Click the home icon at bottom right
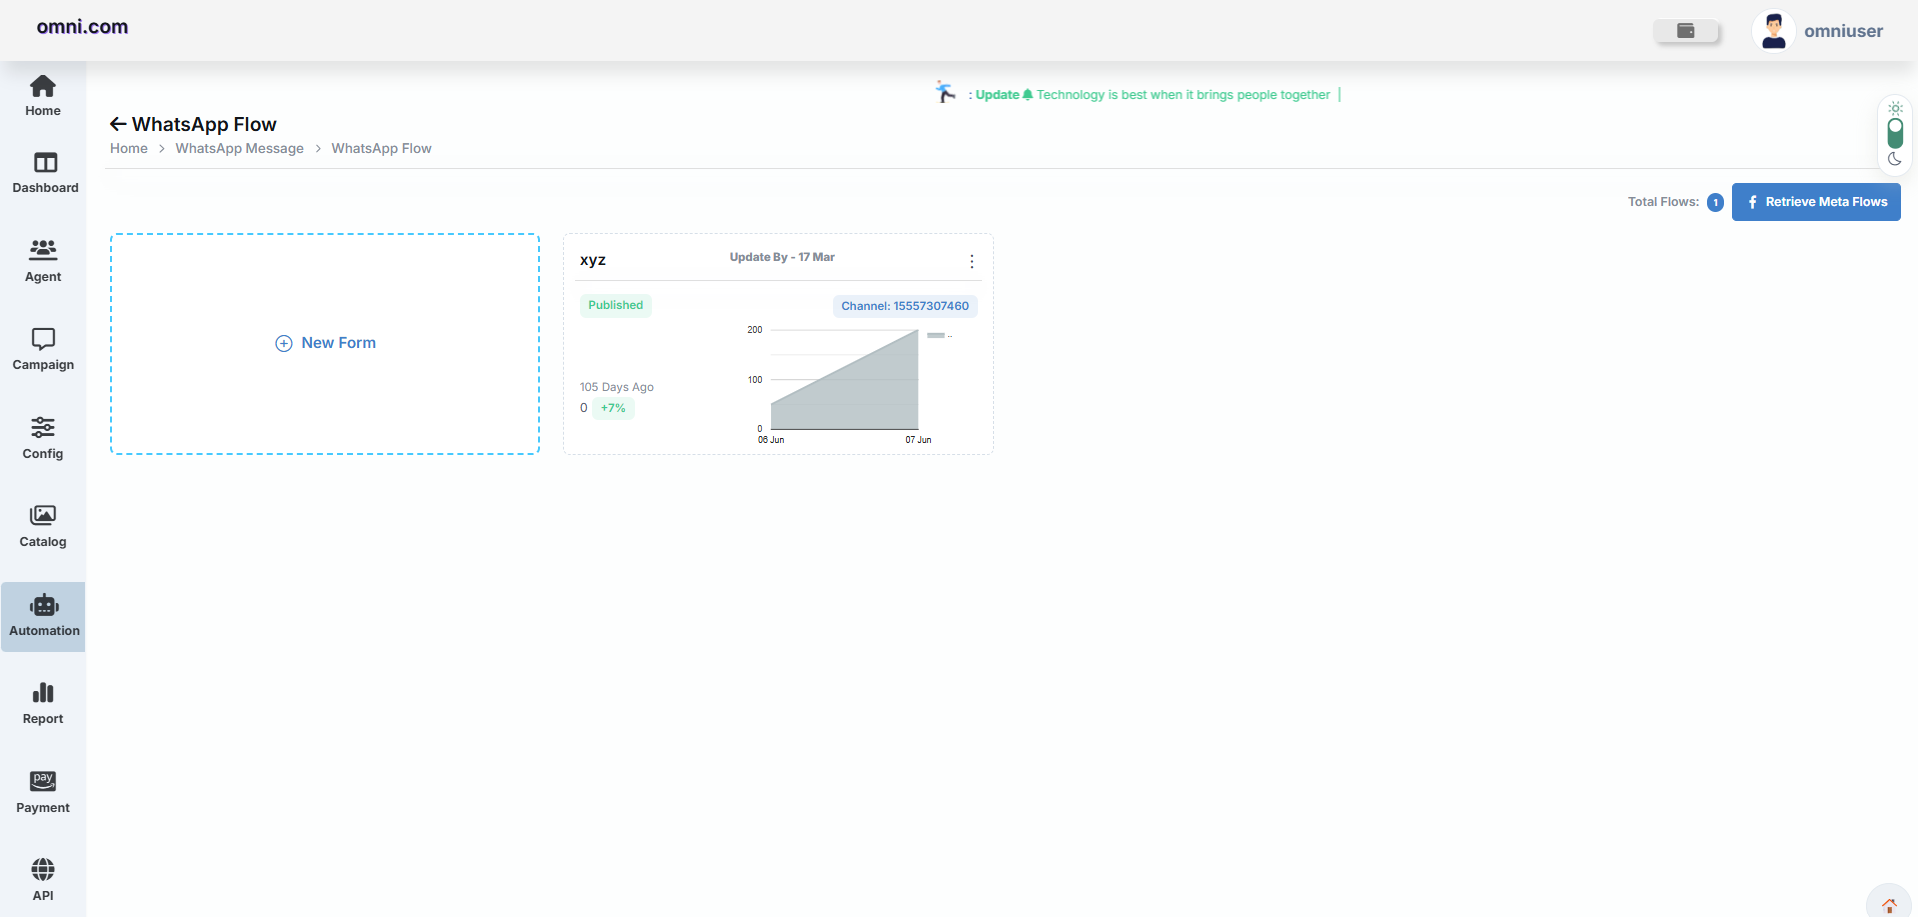 [x=1889, y=905]
